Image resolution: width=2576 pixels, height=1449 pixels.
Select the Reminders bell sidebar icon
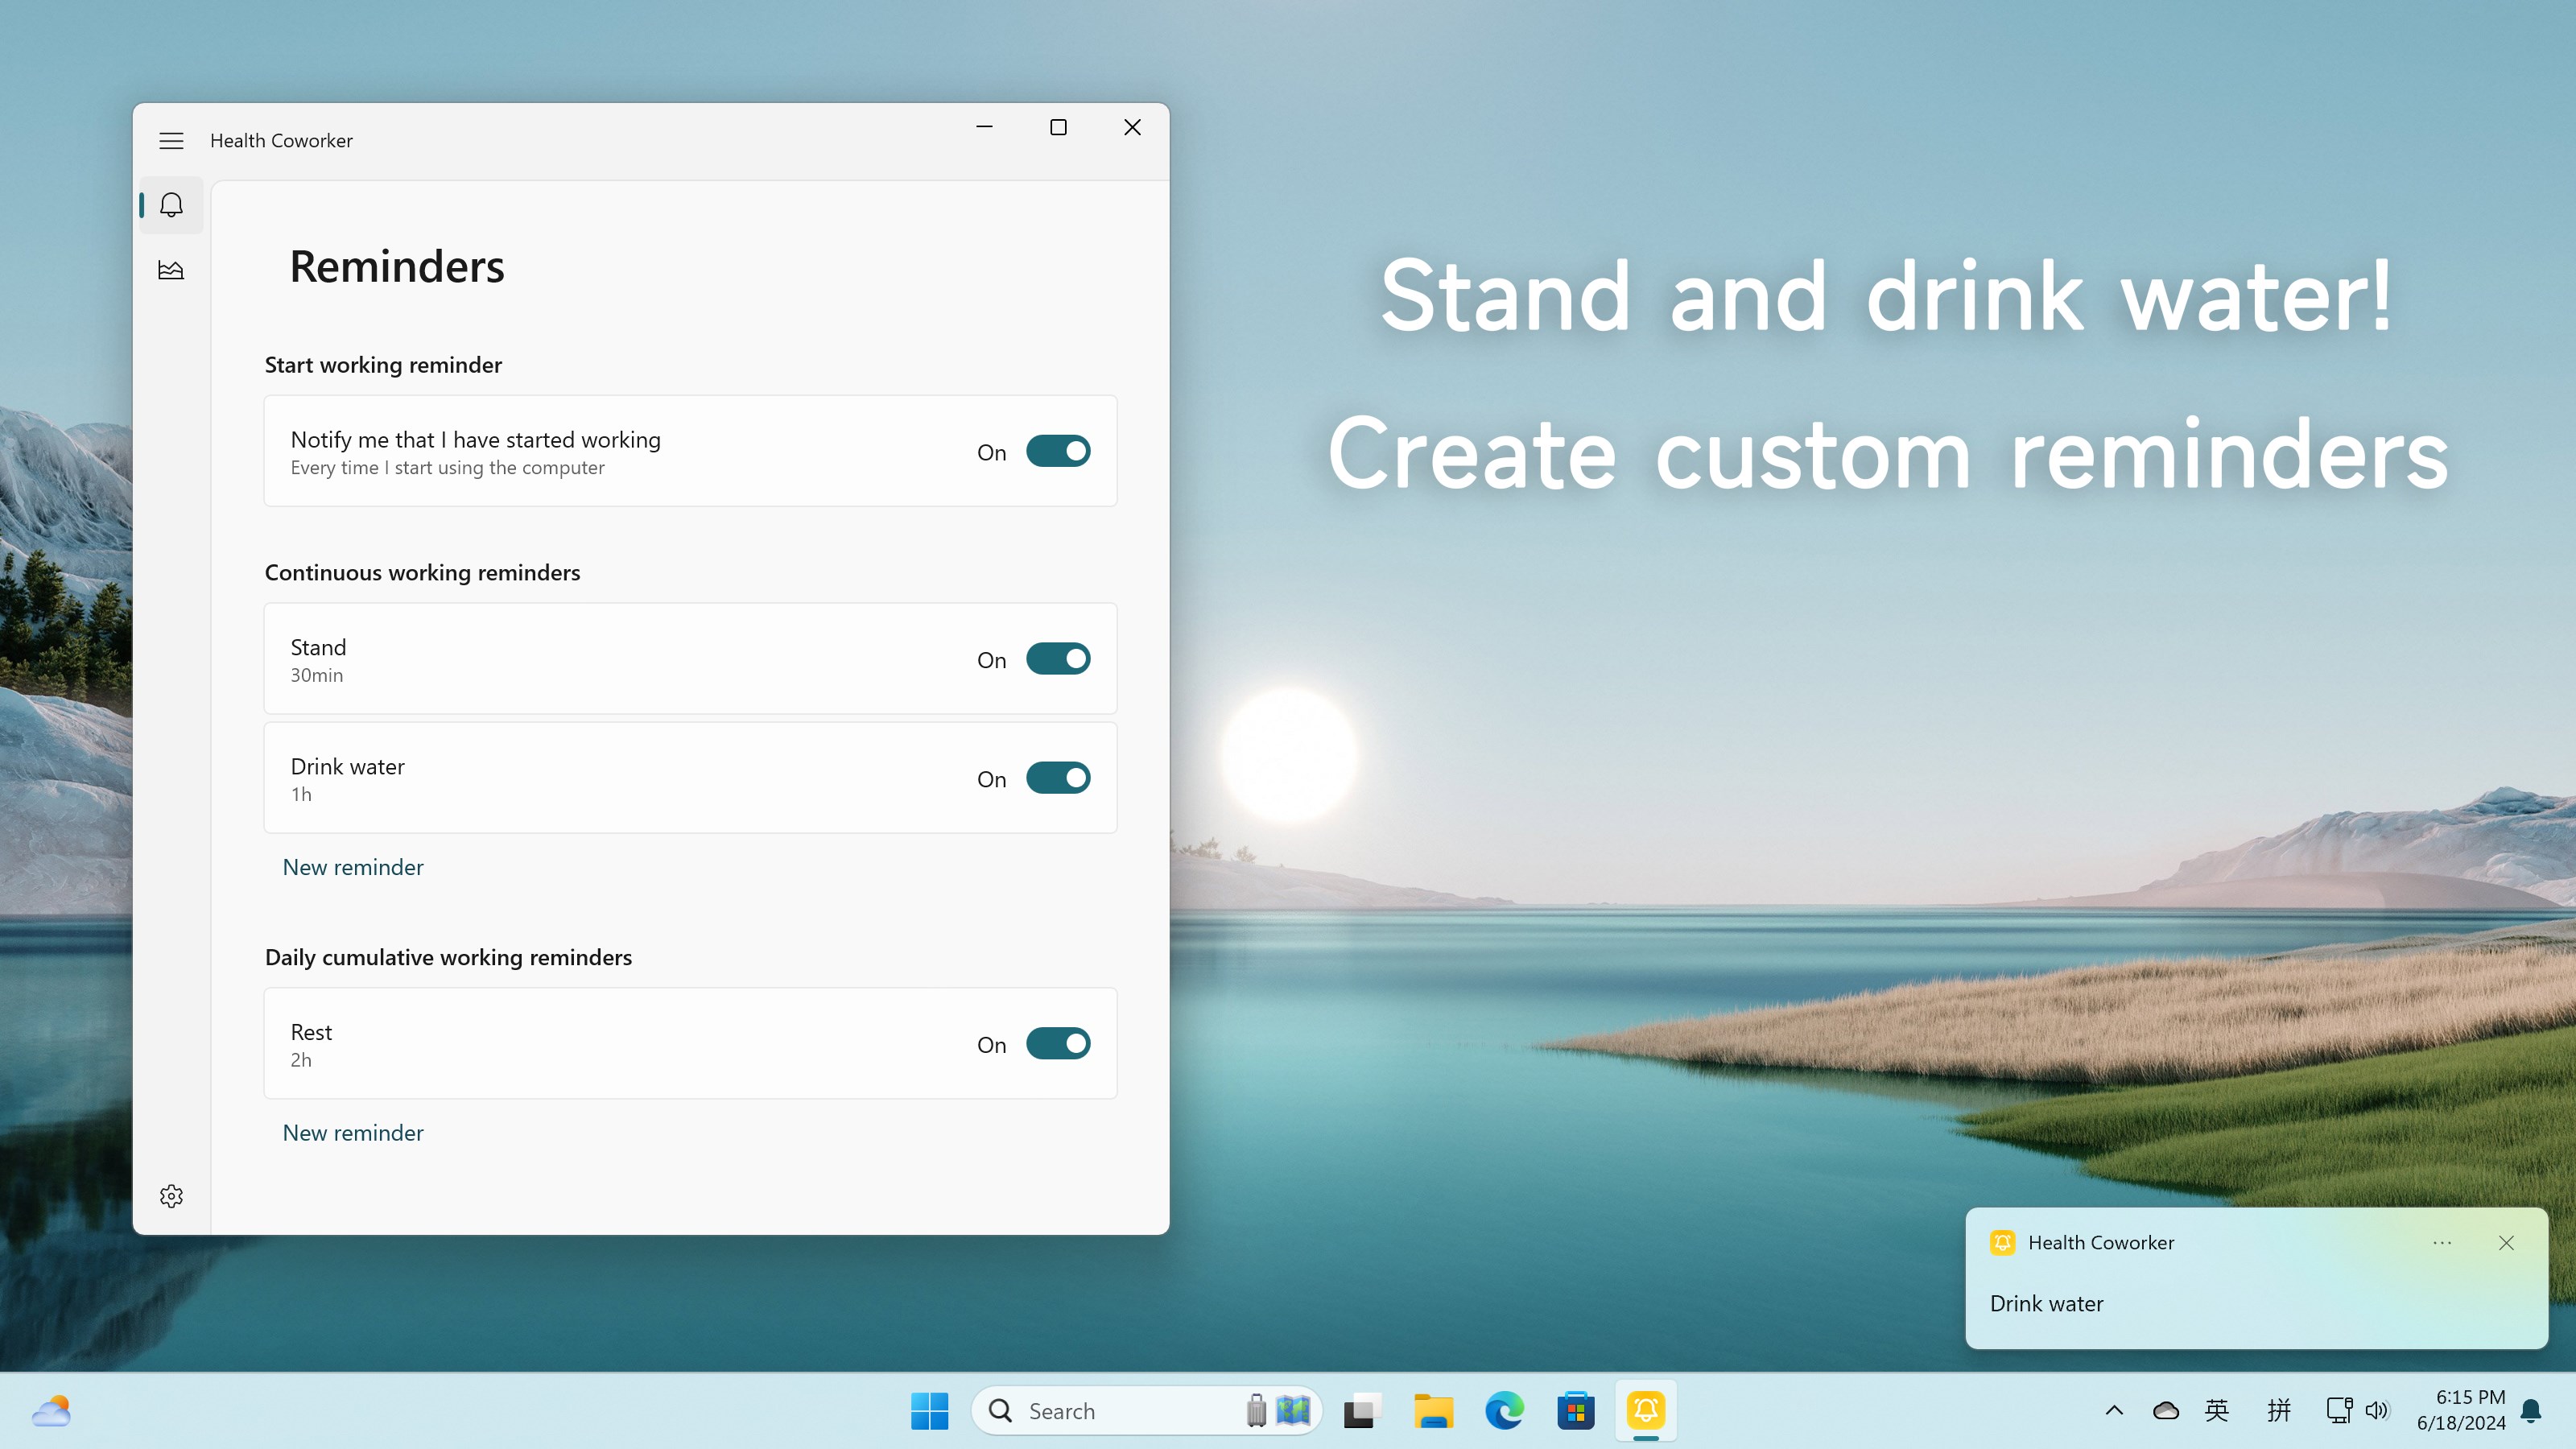point(171,205)
